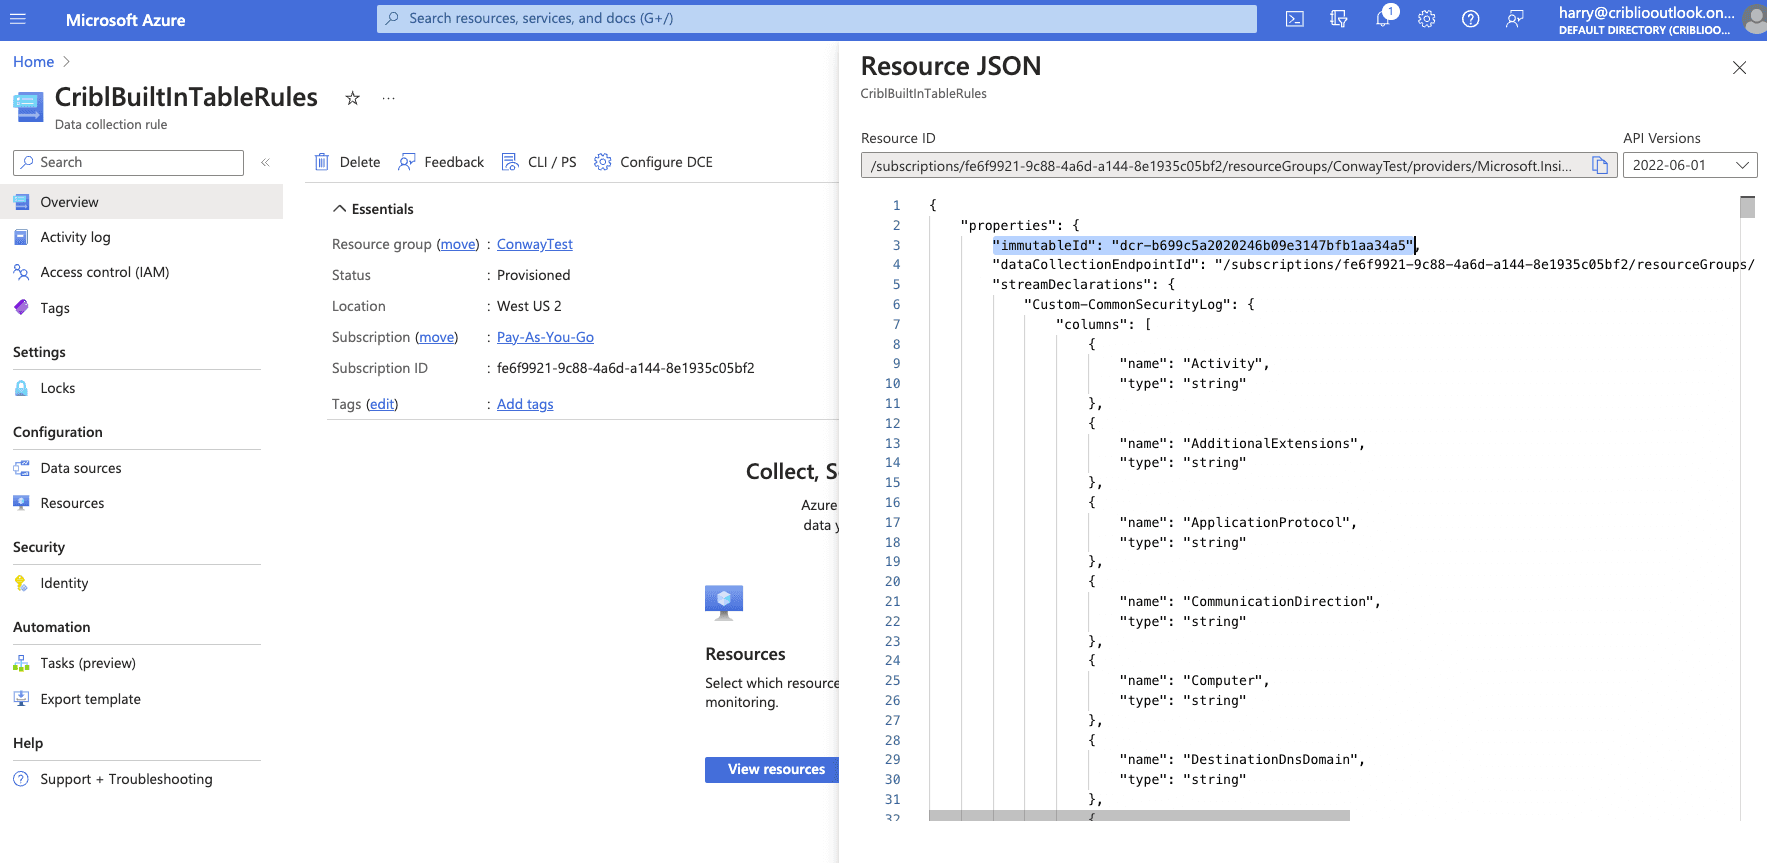
Task: Click the View resources button
Action: click(x=772, y=769)
